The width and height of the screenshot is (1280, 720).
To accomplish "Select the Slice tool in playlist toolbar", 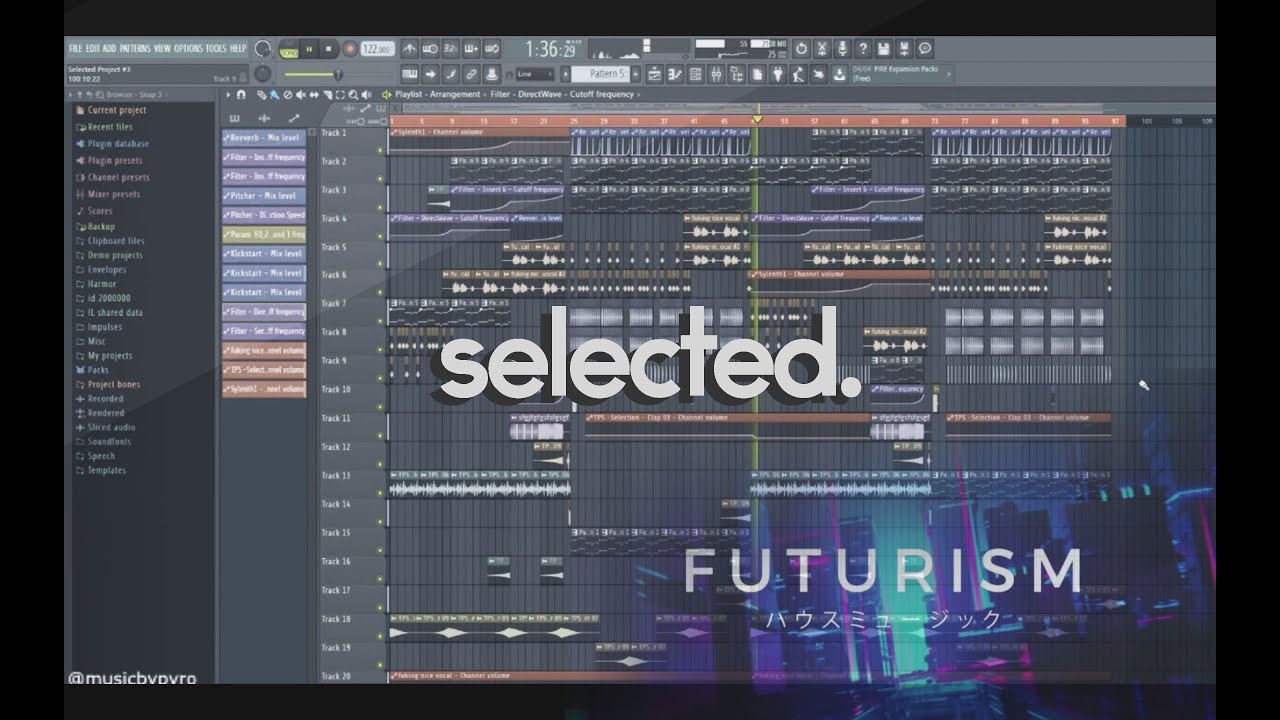I will [328, 94].
